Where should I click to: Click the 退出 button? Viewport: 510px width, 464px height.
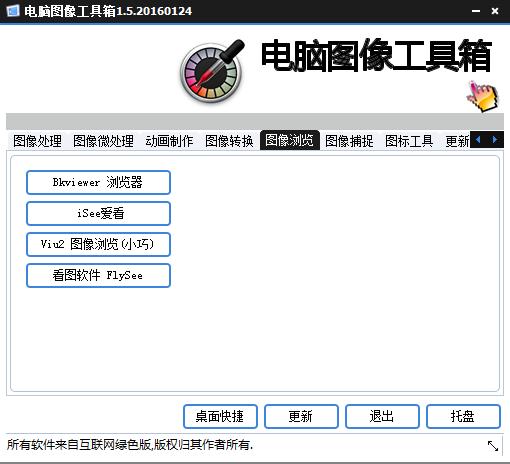(382, 416)
